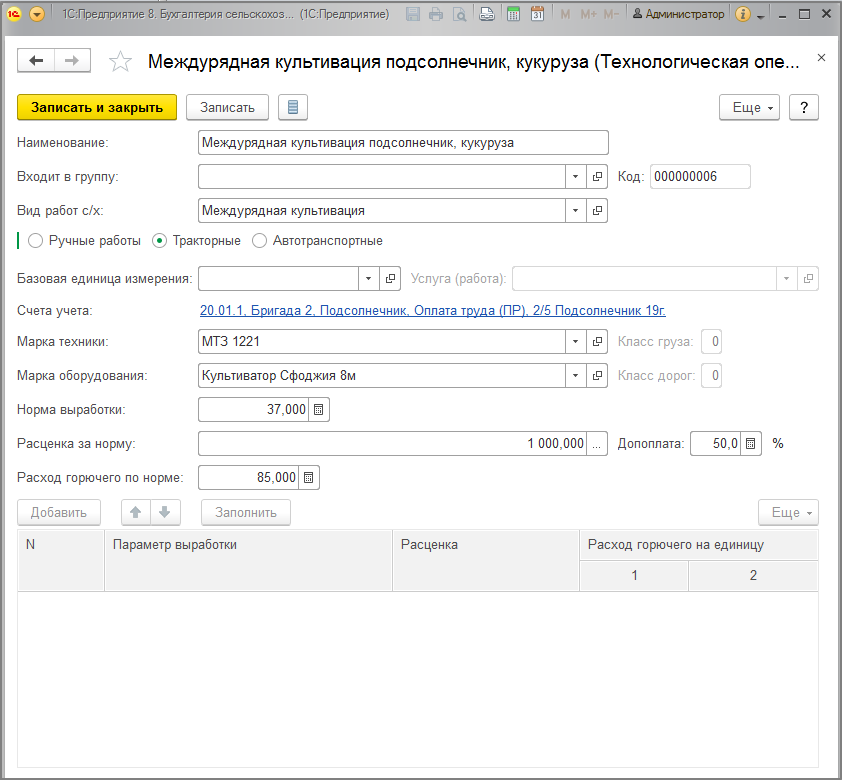Image resolution: width=842 pixels, height=780 pixels.
Task: Open the ellipsis selector for 'Расценка за норму'
Action: pyautogui.click(x=597, y=443)
